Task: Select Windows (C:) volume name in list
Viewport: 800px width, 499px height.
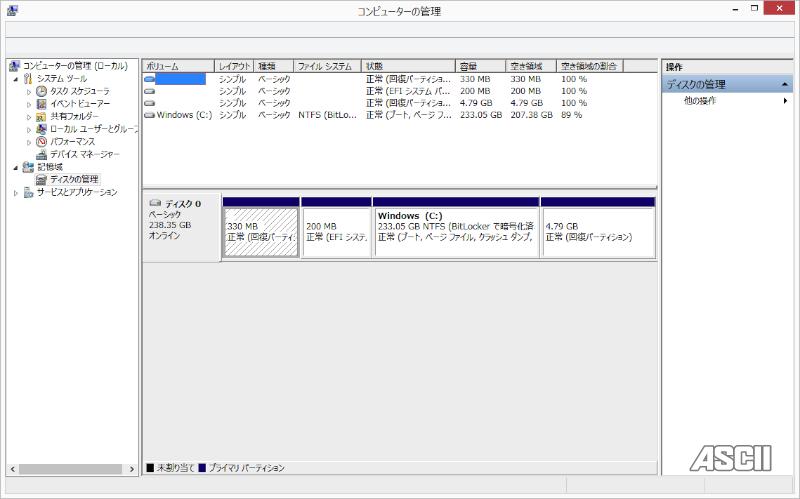Action: coord(184,115)
